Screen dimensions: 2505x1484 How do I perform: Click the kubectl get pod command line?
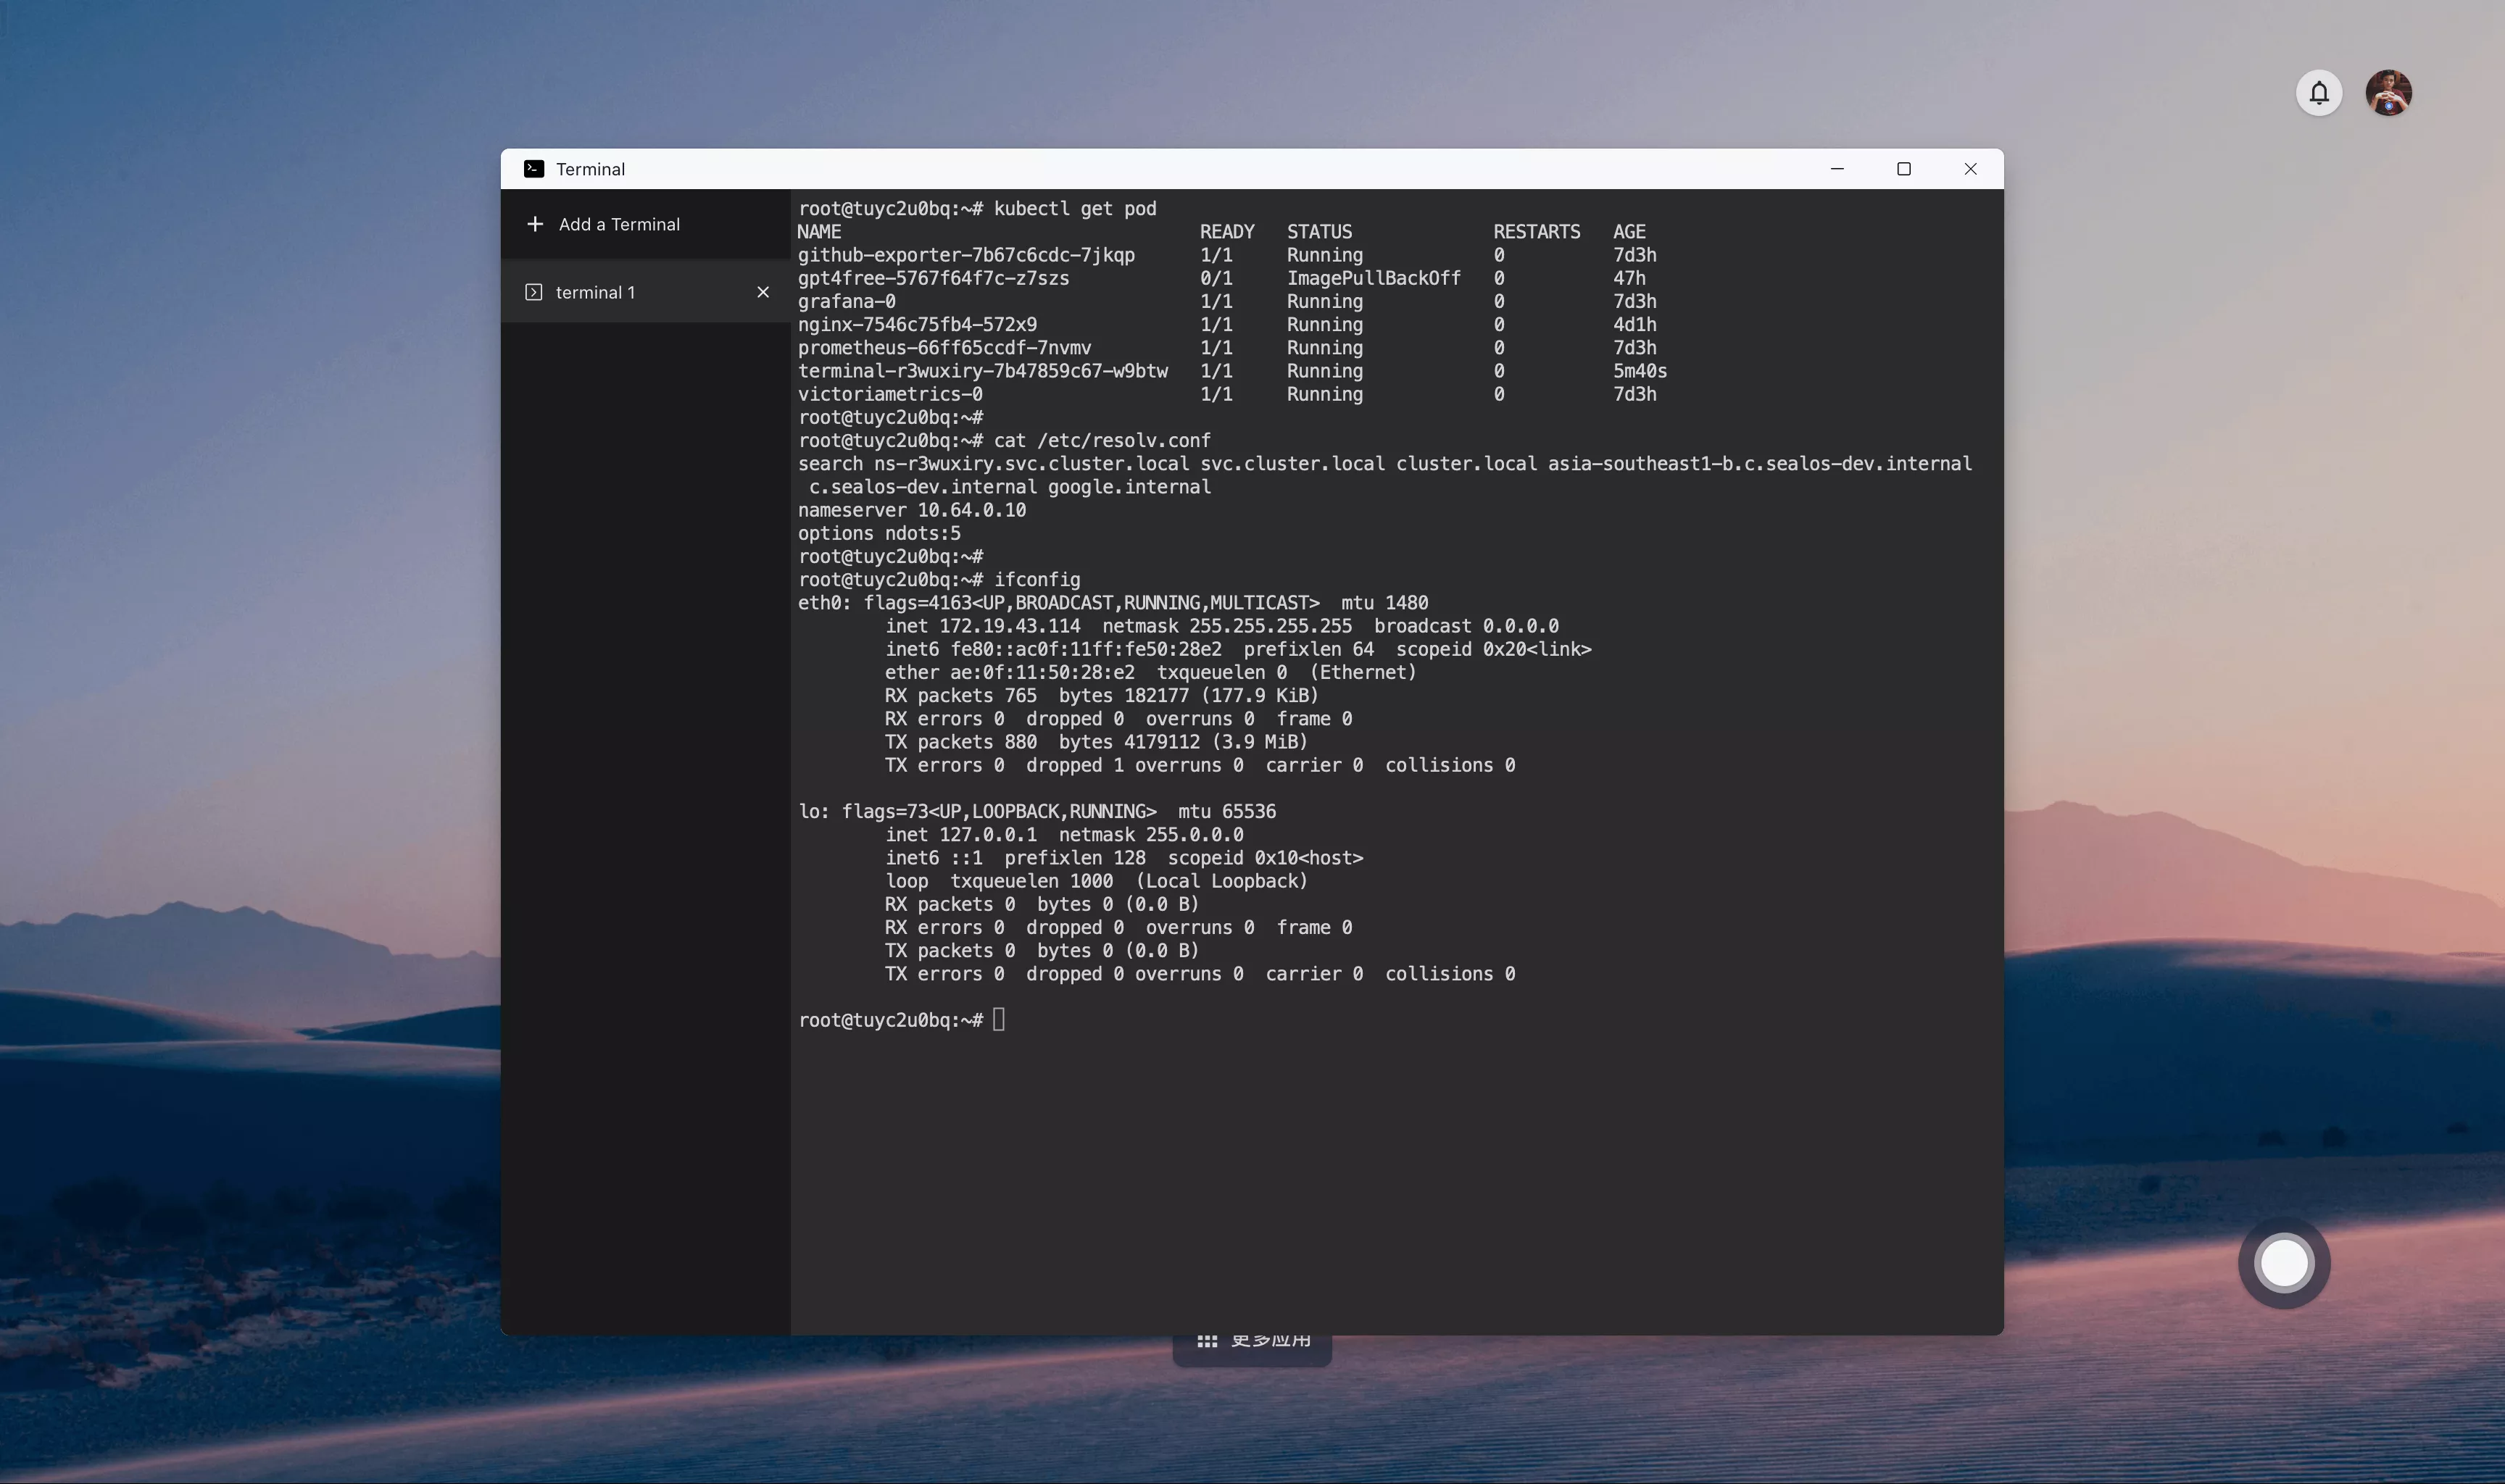tap(1074, 208)
